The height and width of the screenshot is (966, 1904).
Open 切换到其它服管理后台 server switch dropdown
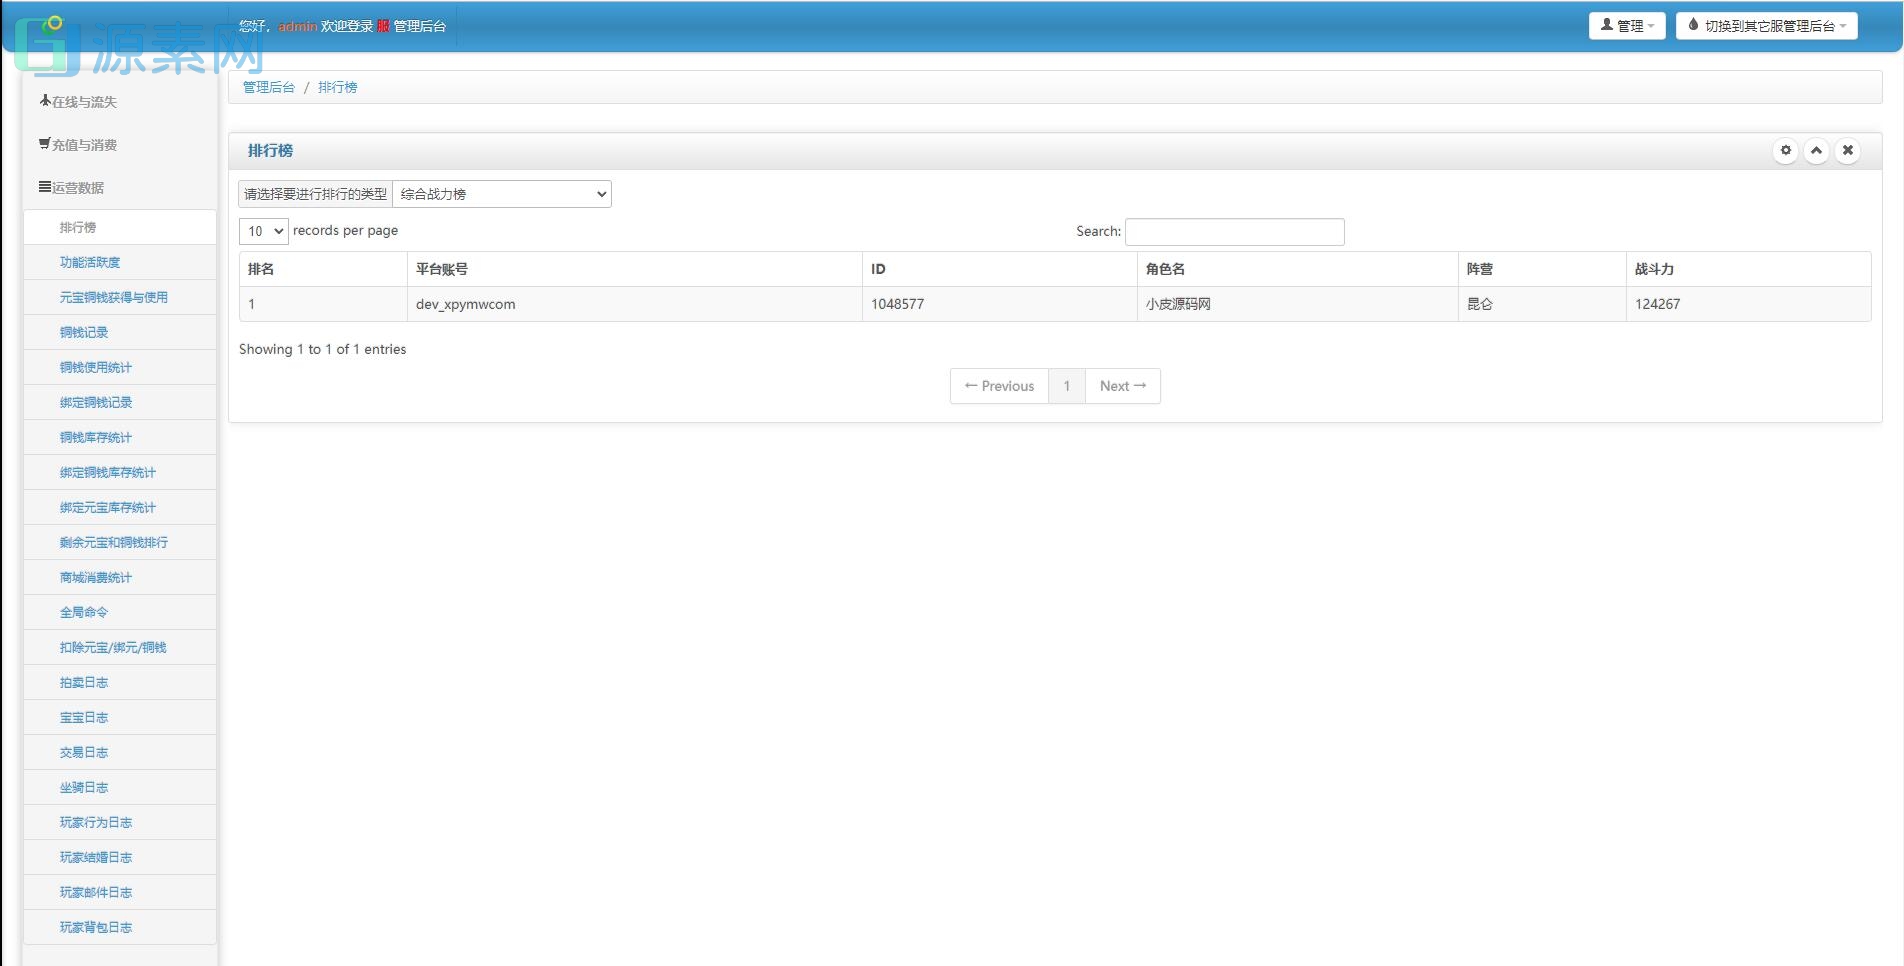1766,26
